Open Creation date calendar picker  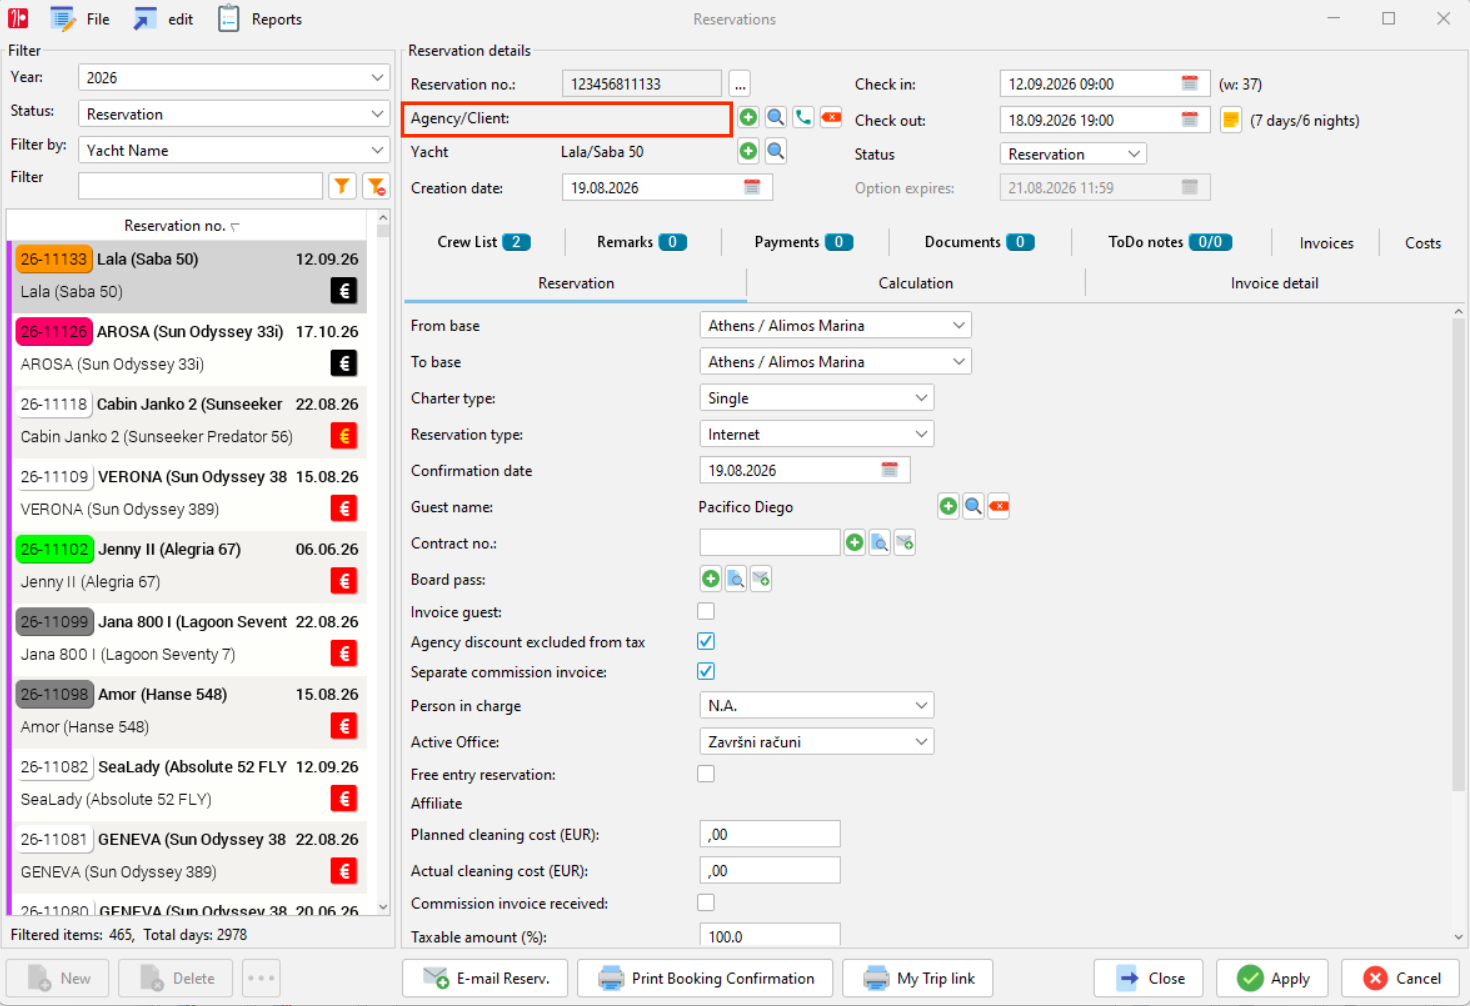(x=752, y=187)
